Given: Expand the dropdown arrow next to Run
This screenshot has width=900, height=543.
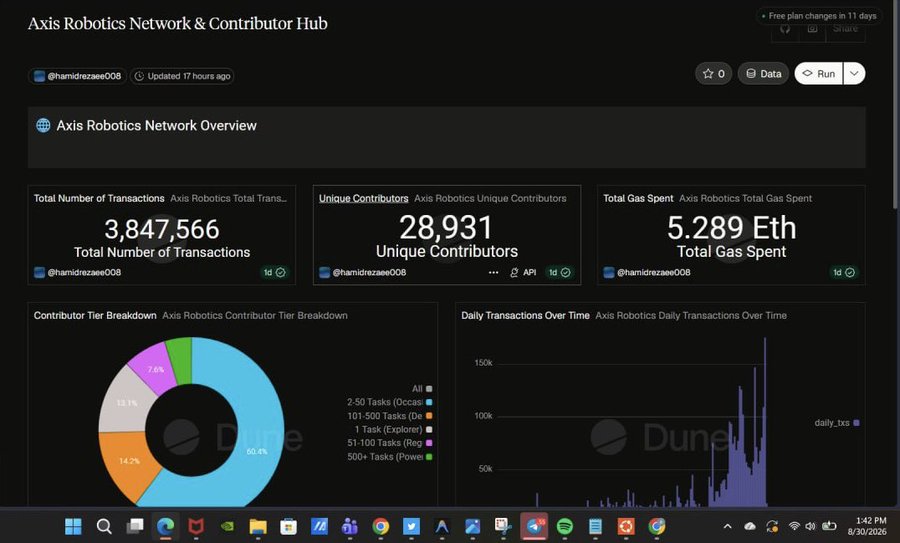Looking at the screenshot, I should click(x=854, y=73).
